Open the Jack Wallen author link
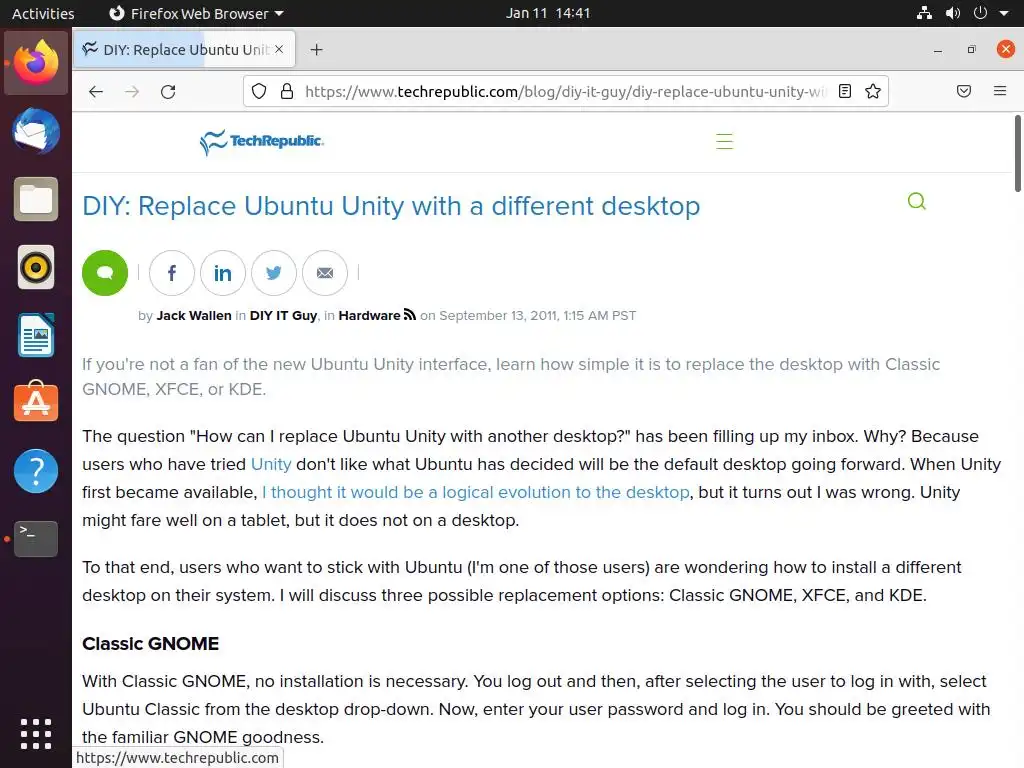This screenshot has width=1024, height=768. [194, 315]
